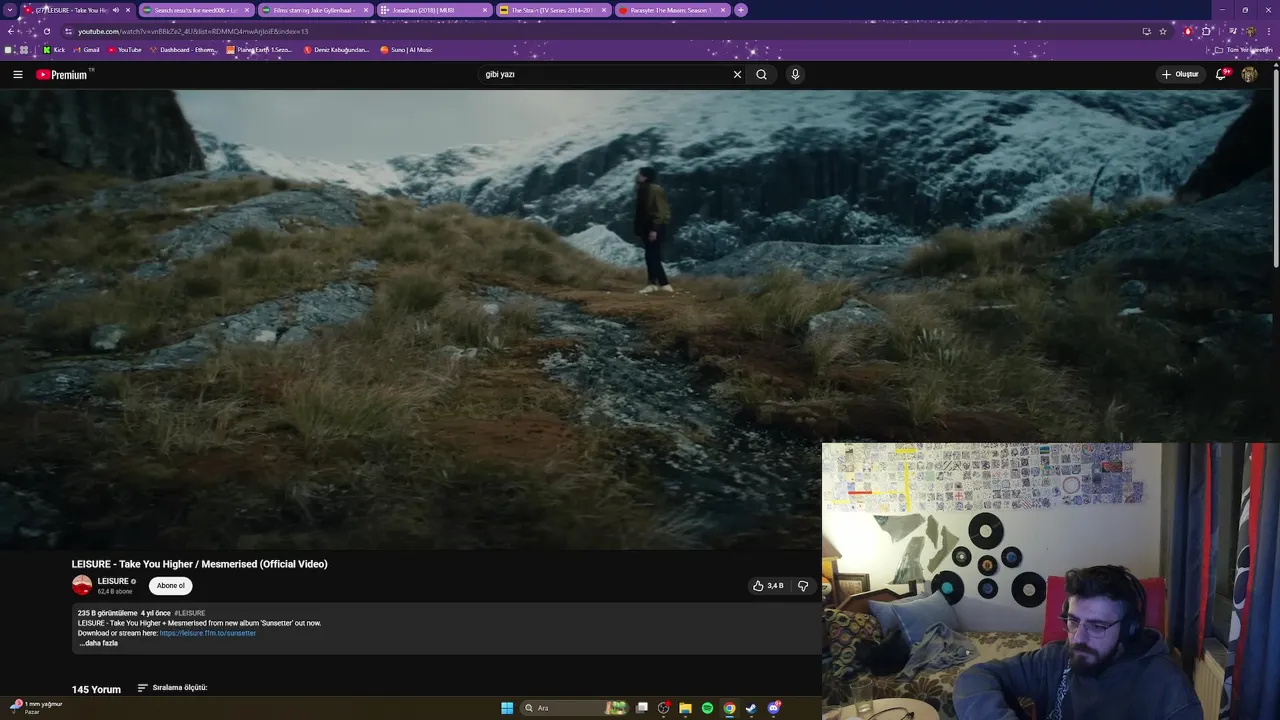Bookmark this page with the star icon

coord(1163,31)
